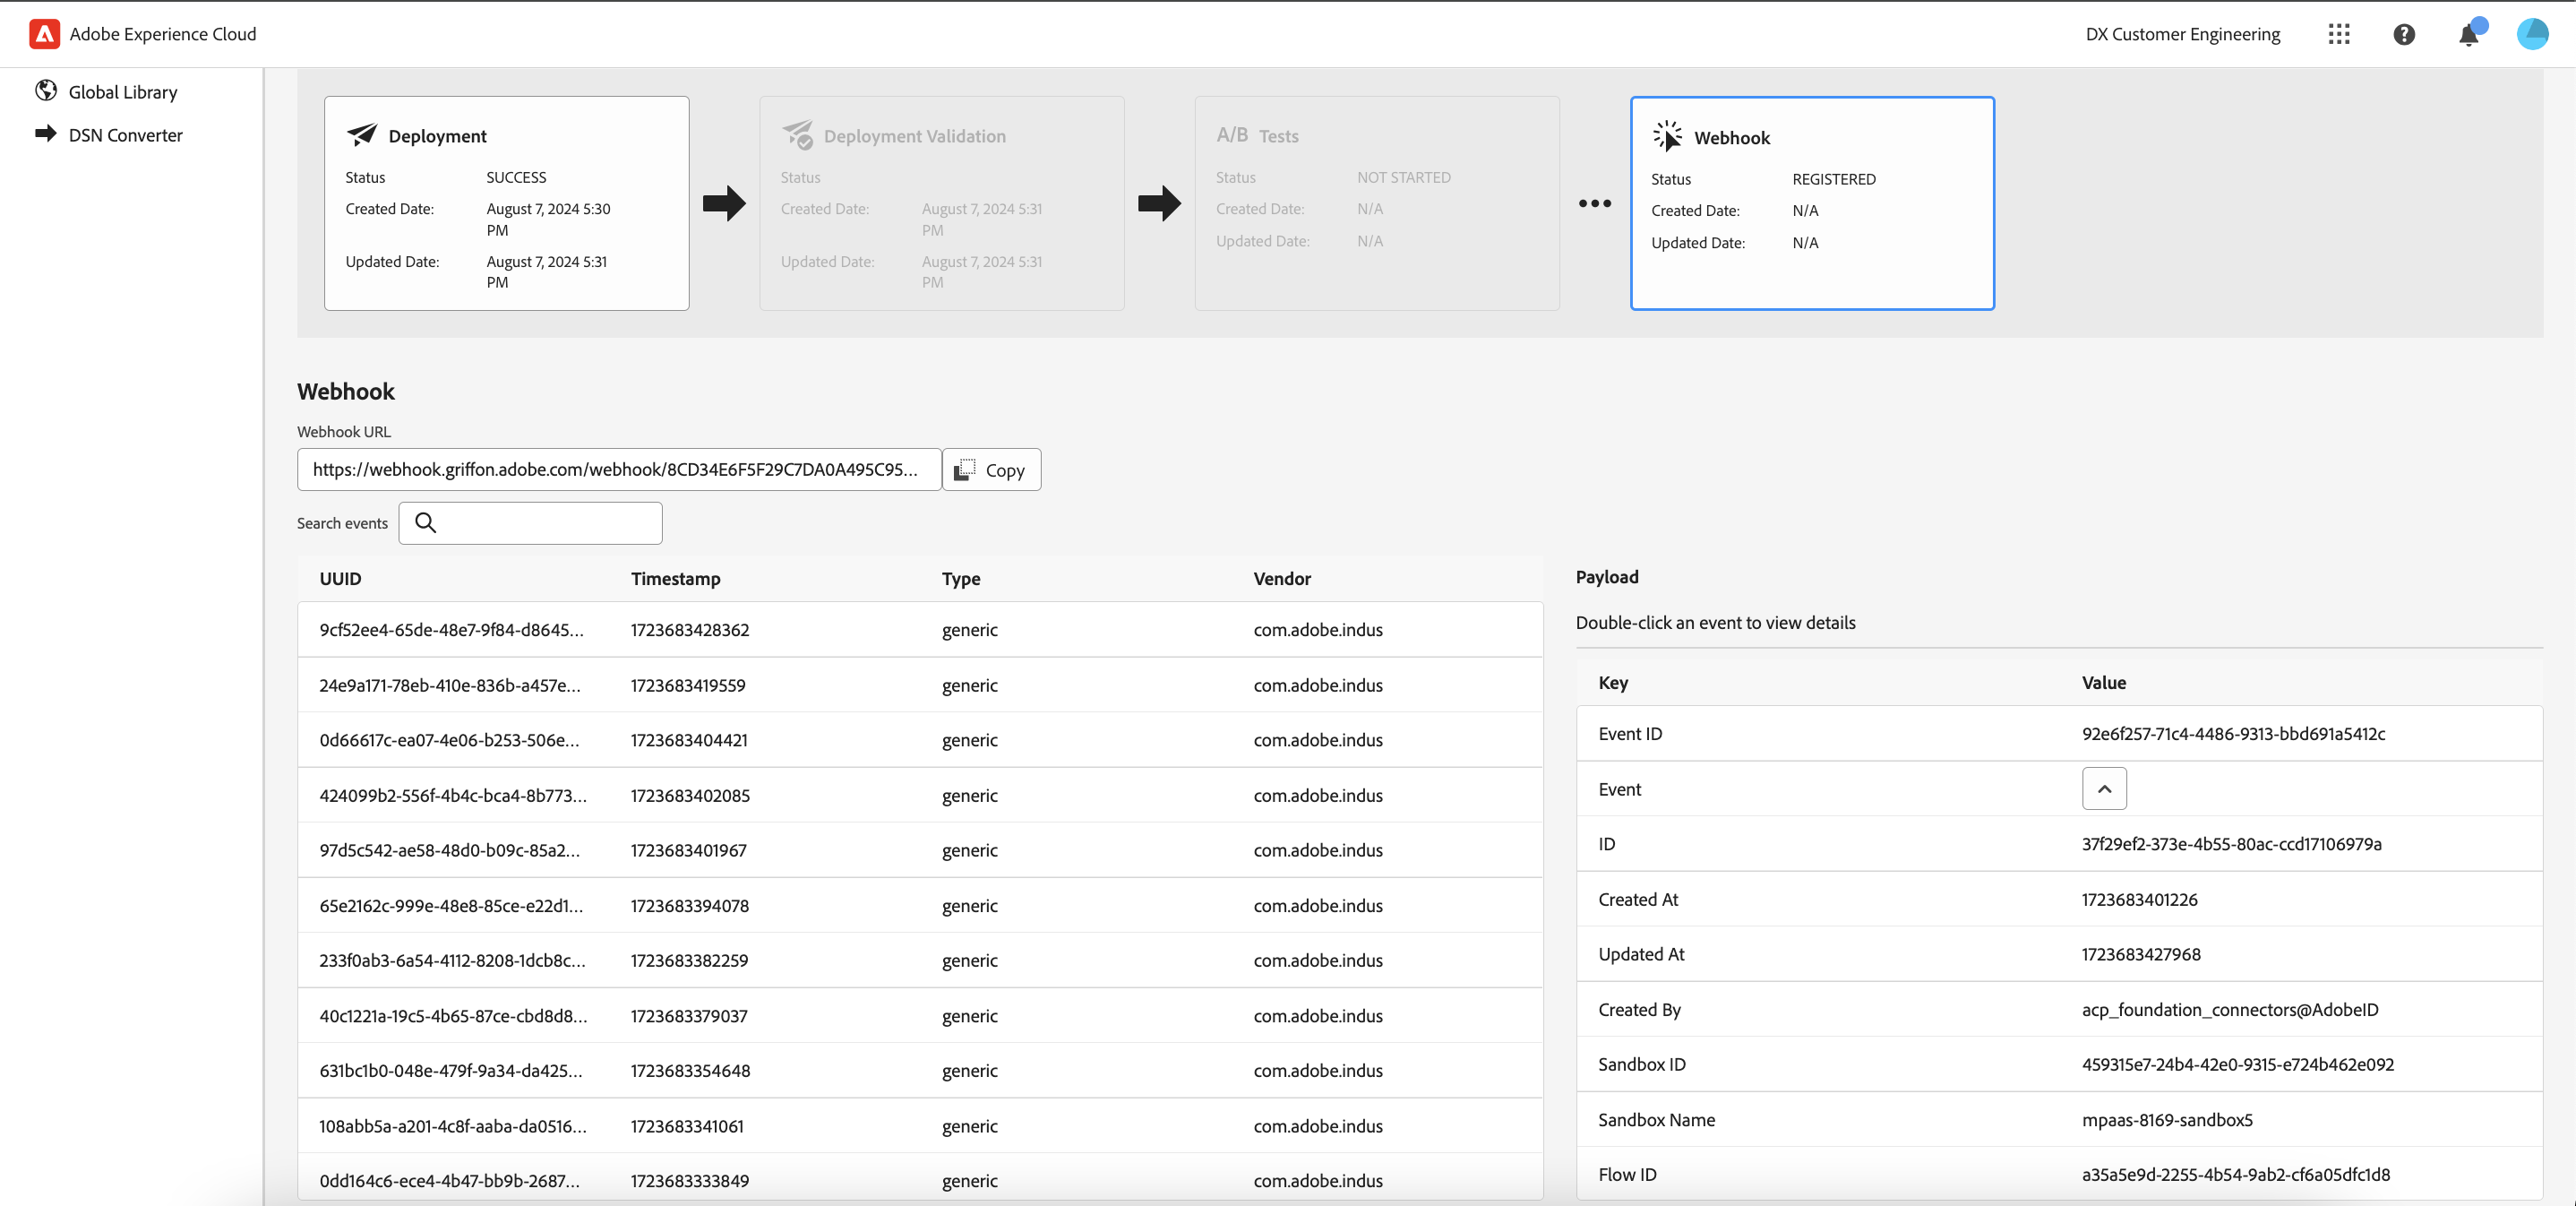Screen dimensions: 2576x1206
Task: Click the search magnifier icon in Search events
Action: (x=425, y=522)
